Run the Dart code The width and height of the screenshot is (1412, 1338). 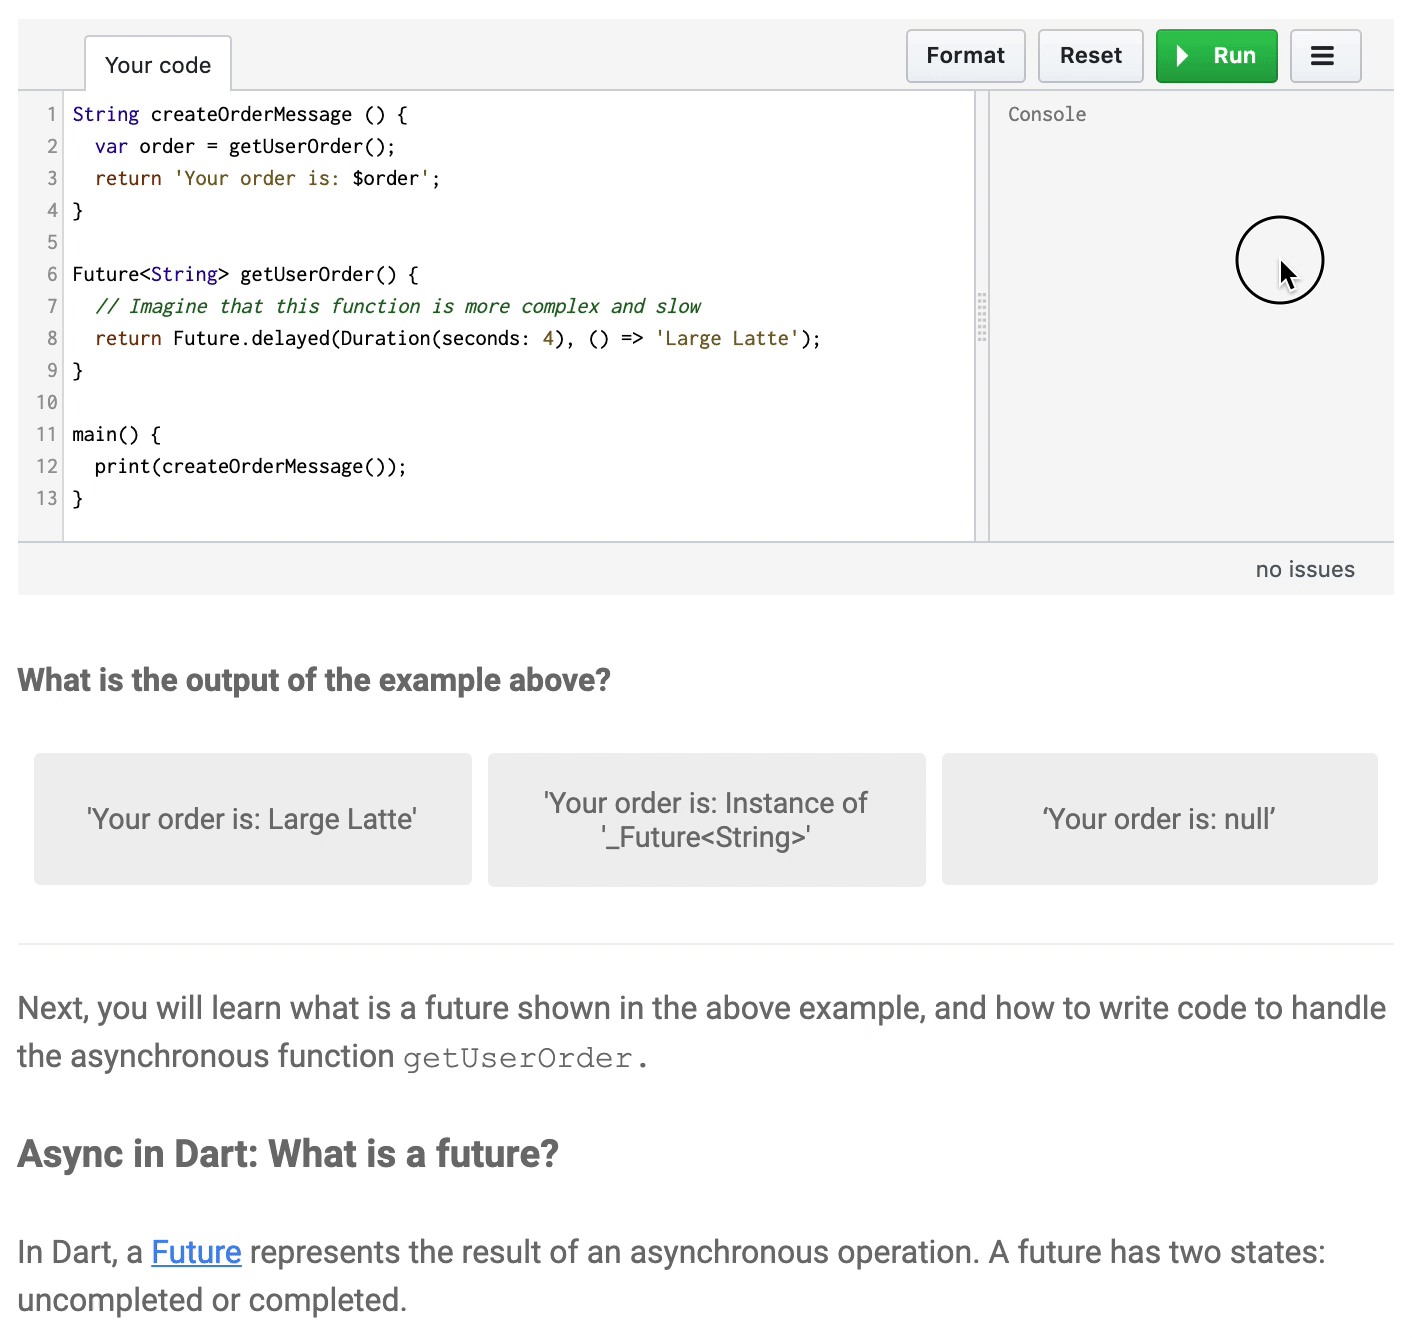1216,56
